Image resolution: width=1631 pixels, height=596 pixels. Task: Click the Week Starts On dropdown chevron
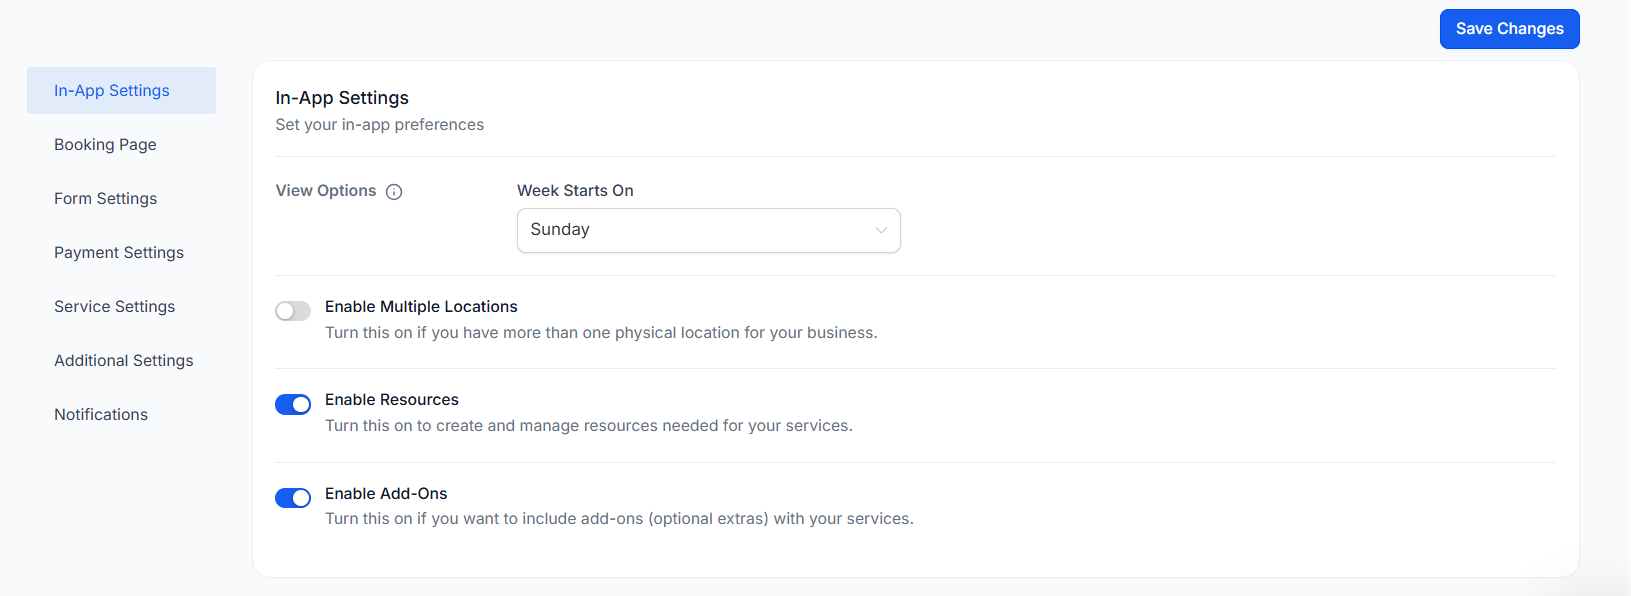pos(881,230)
